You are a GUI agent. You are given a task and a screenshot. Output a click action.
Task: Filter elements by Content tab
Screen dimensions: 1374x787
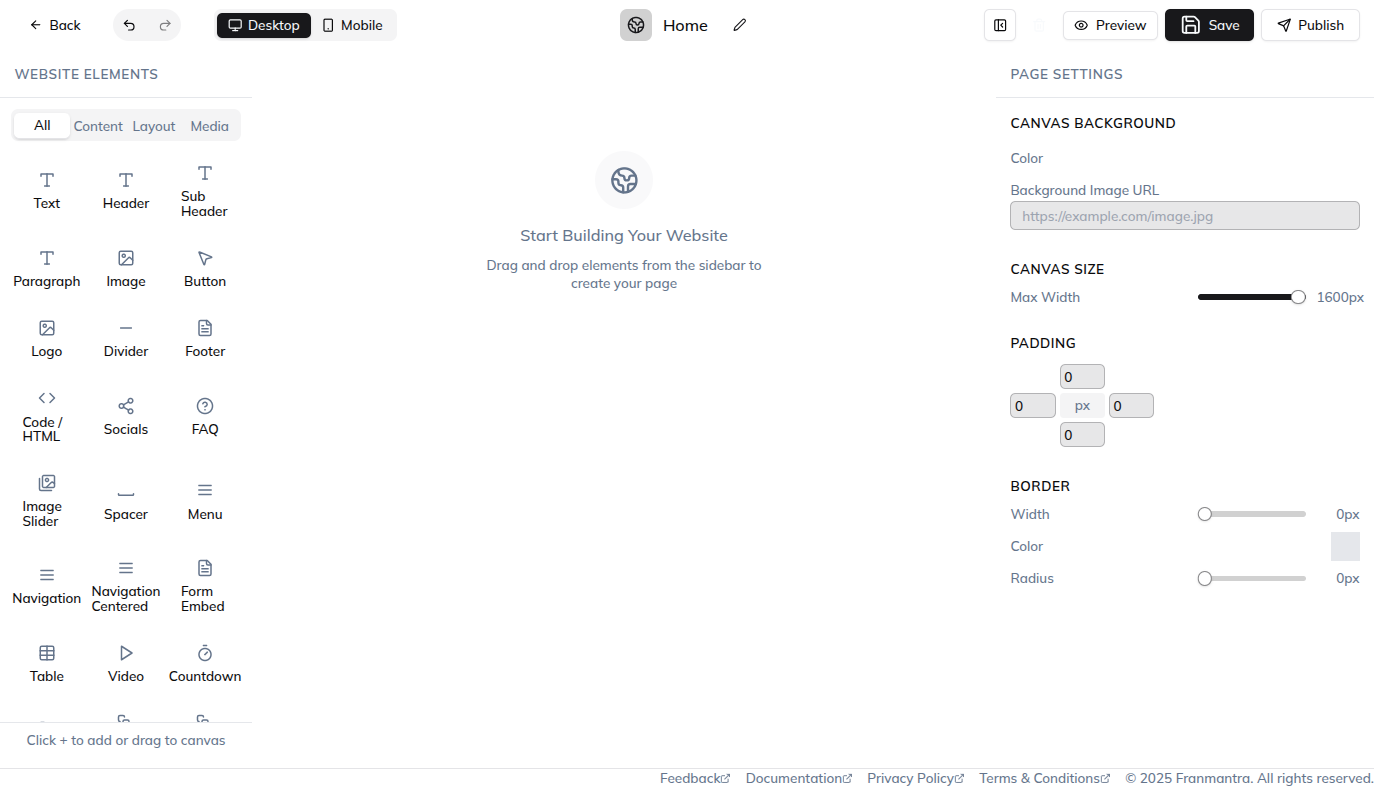[98, 126]
